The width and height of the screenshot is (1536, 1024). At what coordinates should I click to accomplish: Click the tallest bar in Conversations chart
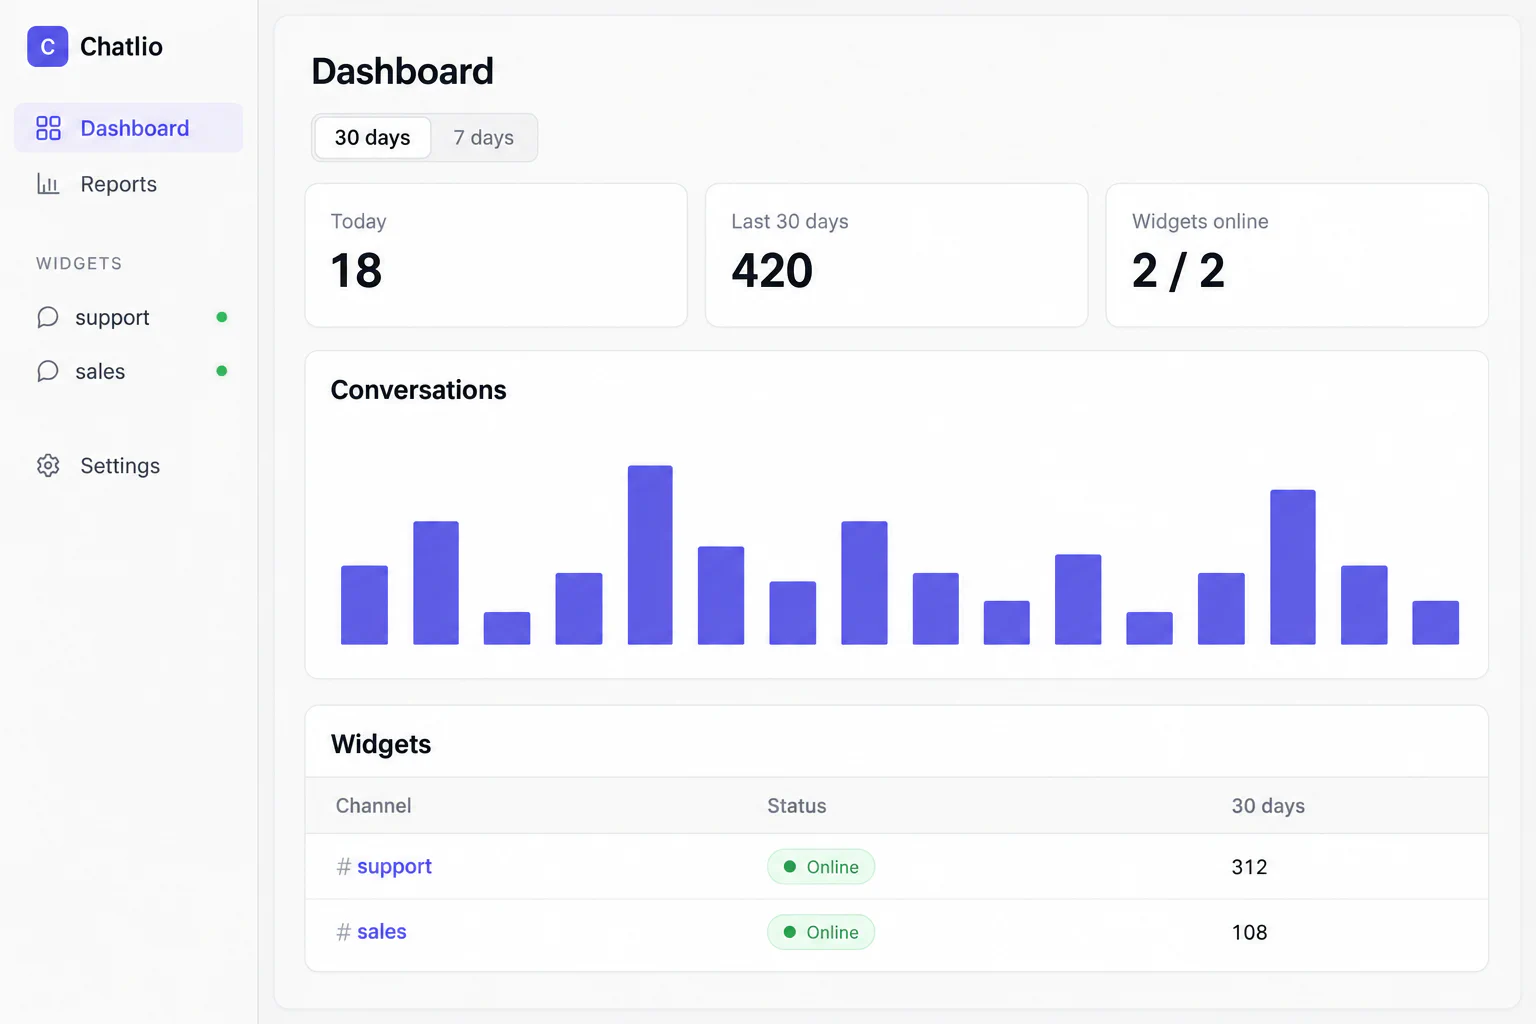coord(650,555)
